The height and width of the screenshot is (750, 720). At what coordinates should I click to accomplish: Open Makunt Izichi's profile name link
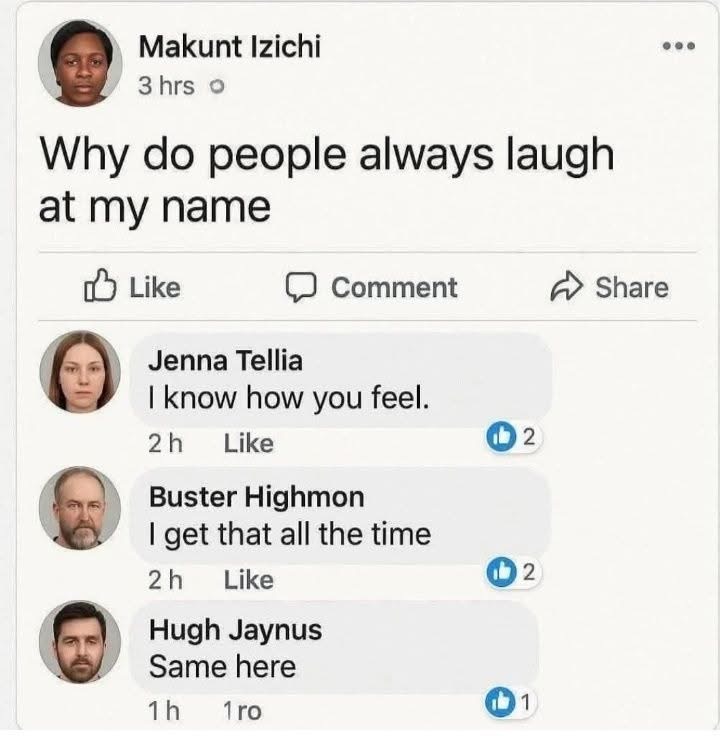229,46
